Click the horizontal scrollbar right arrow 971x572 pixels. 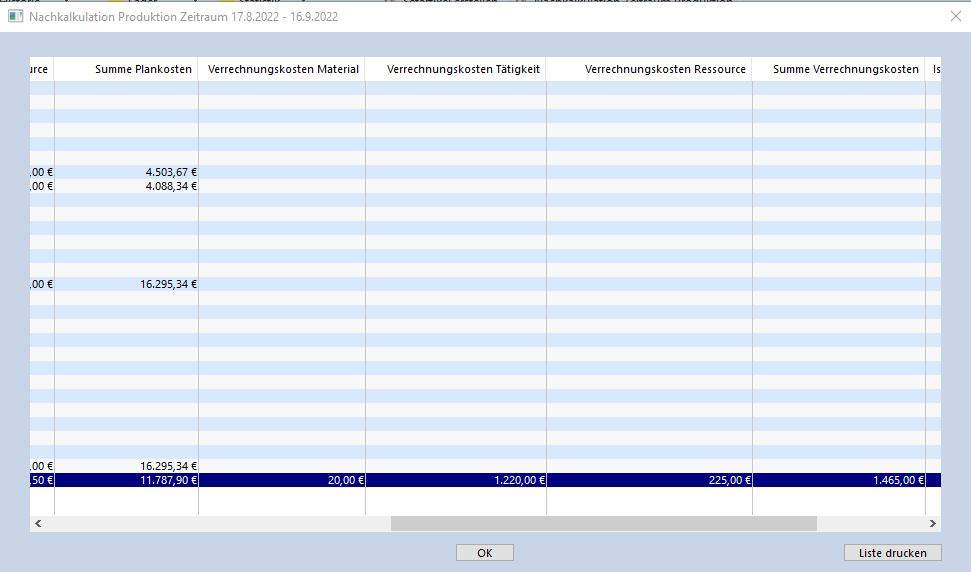(932, 523)
